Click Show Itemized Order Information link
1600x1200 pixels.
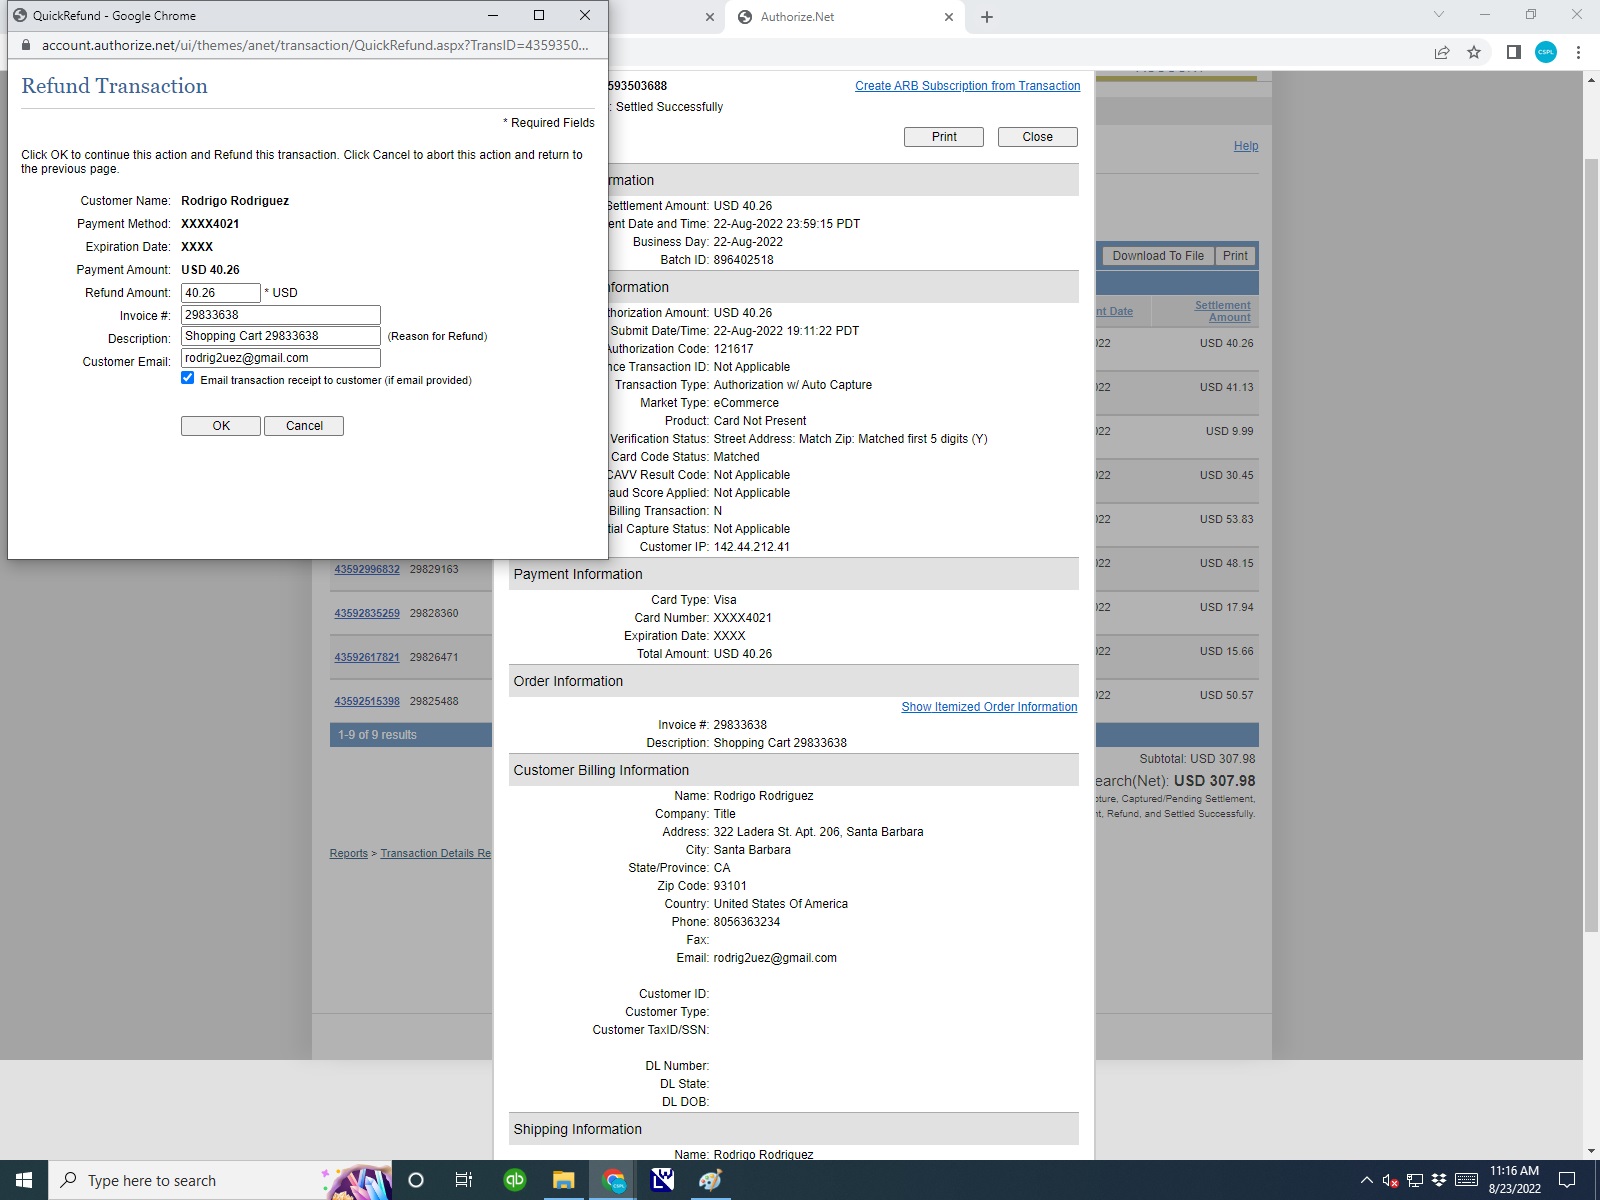[x=989, y=707]
